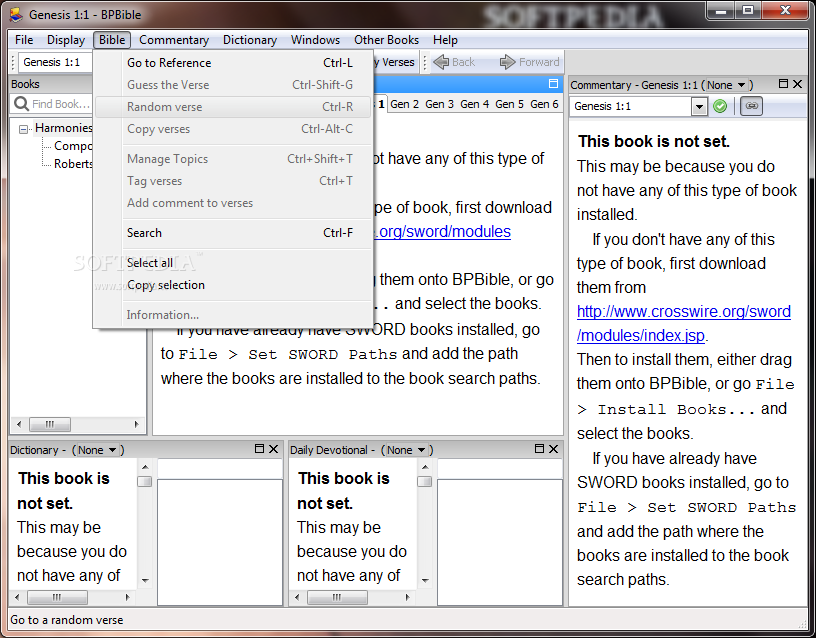Choose Go to Reference menu entry

click(233, 63)
